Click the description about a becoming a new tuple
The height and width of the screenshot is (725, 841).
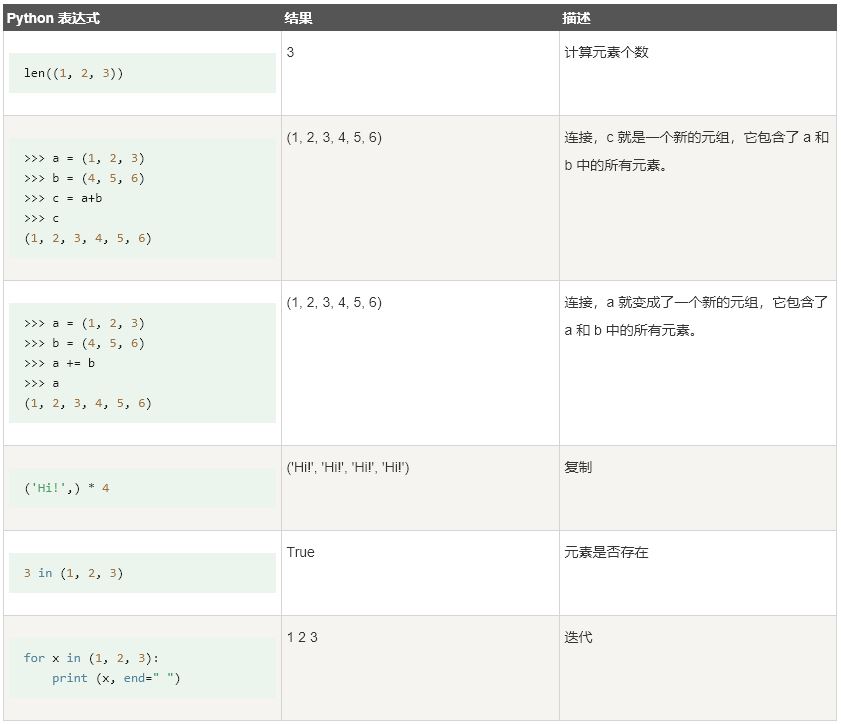(x=696, y=316)
